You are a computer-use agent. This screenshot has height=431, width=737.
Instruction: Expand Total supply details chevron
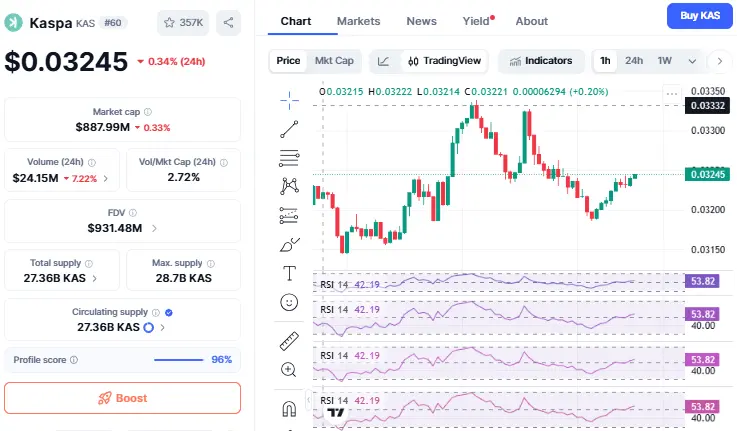(94, 279)
